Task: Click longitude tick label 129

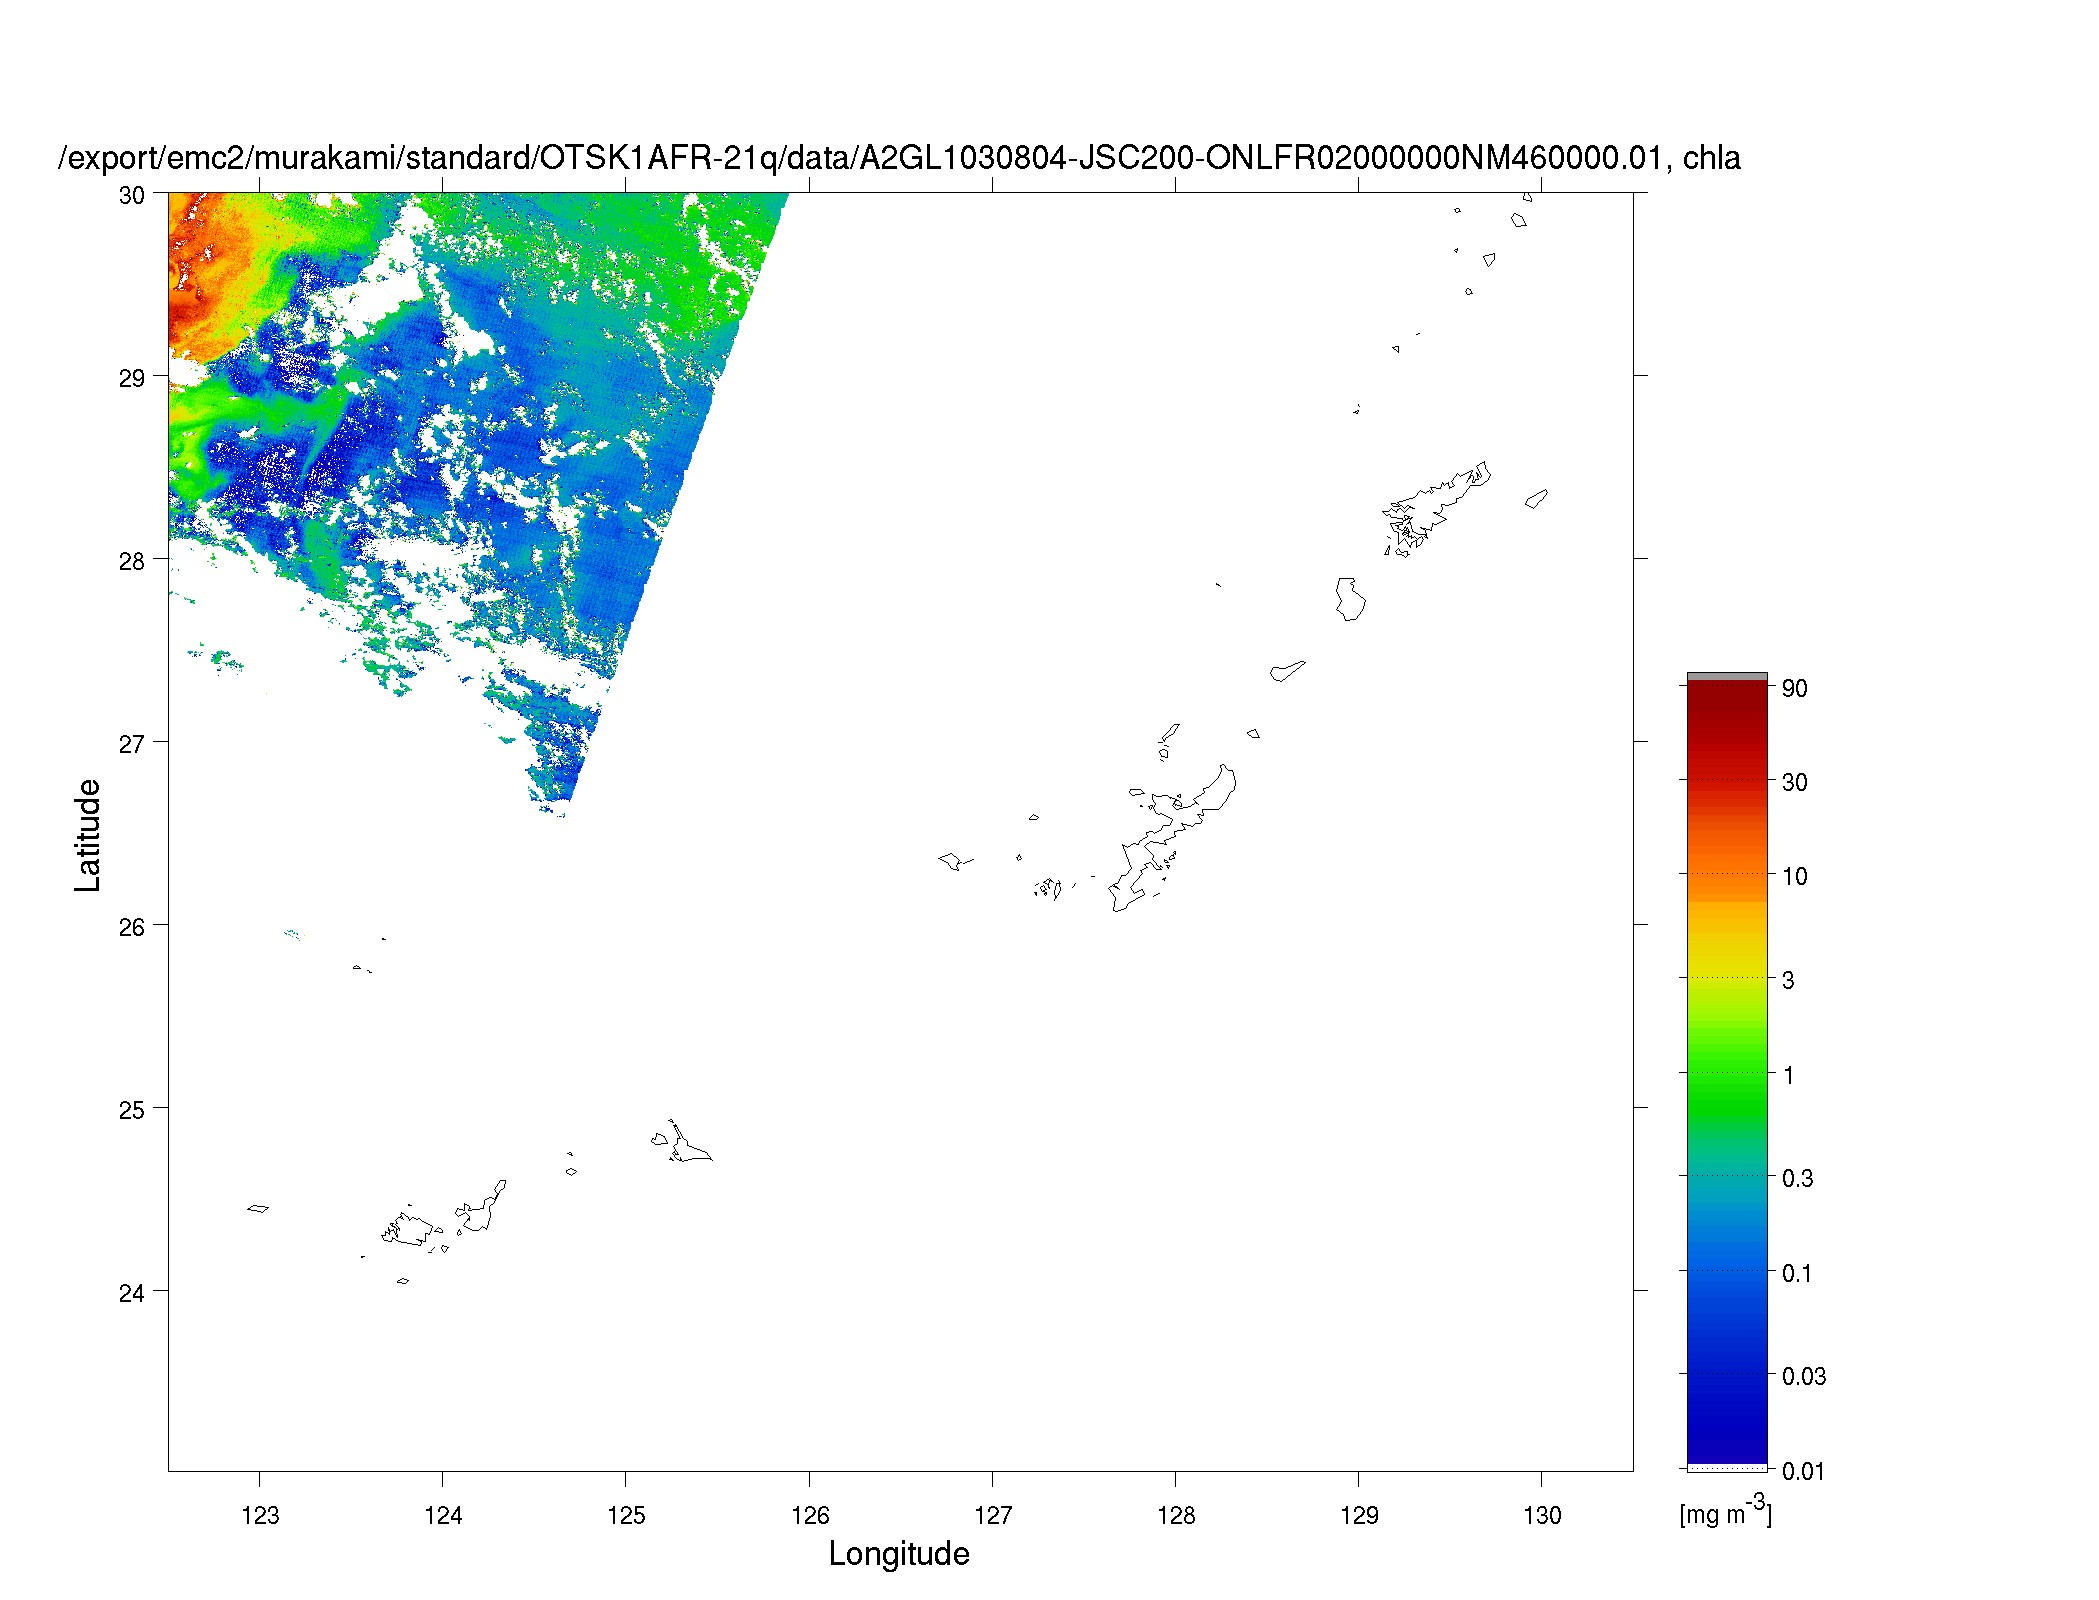Action: 1359,1515
